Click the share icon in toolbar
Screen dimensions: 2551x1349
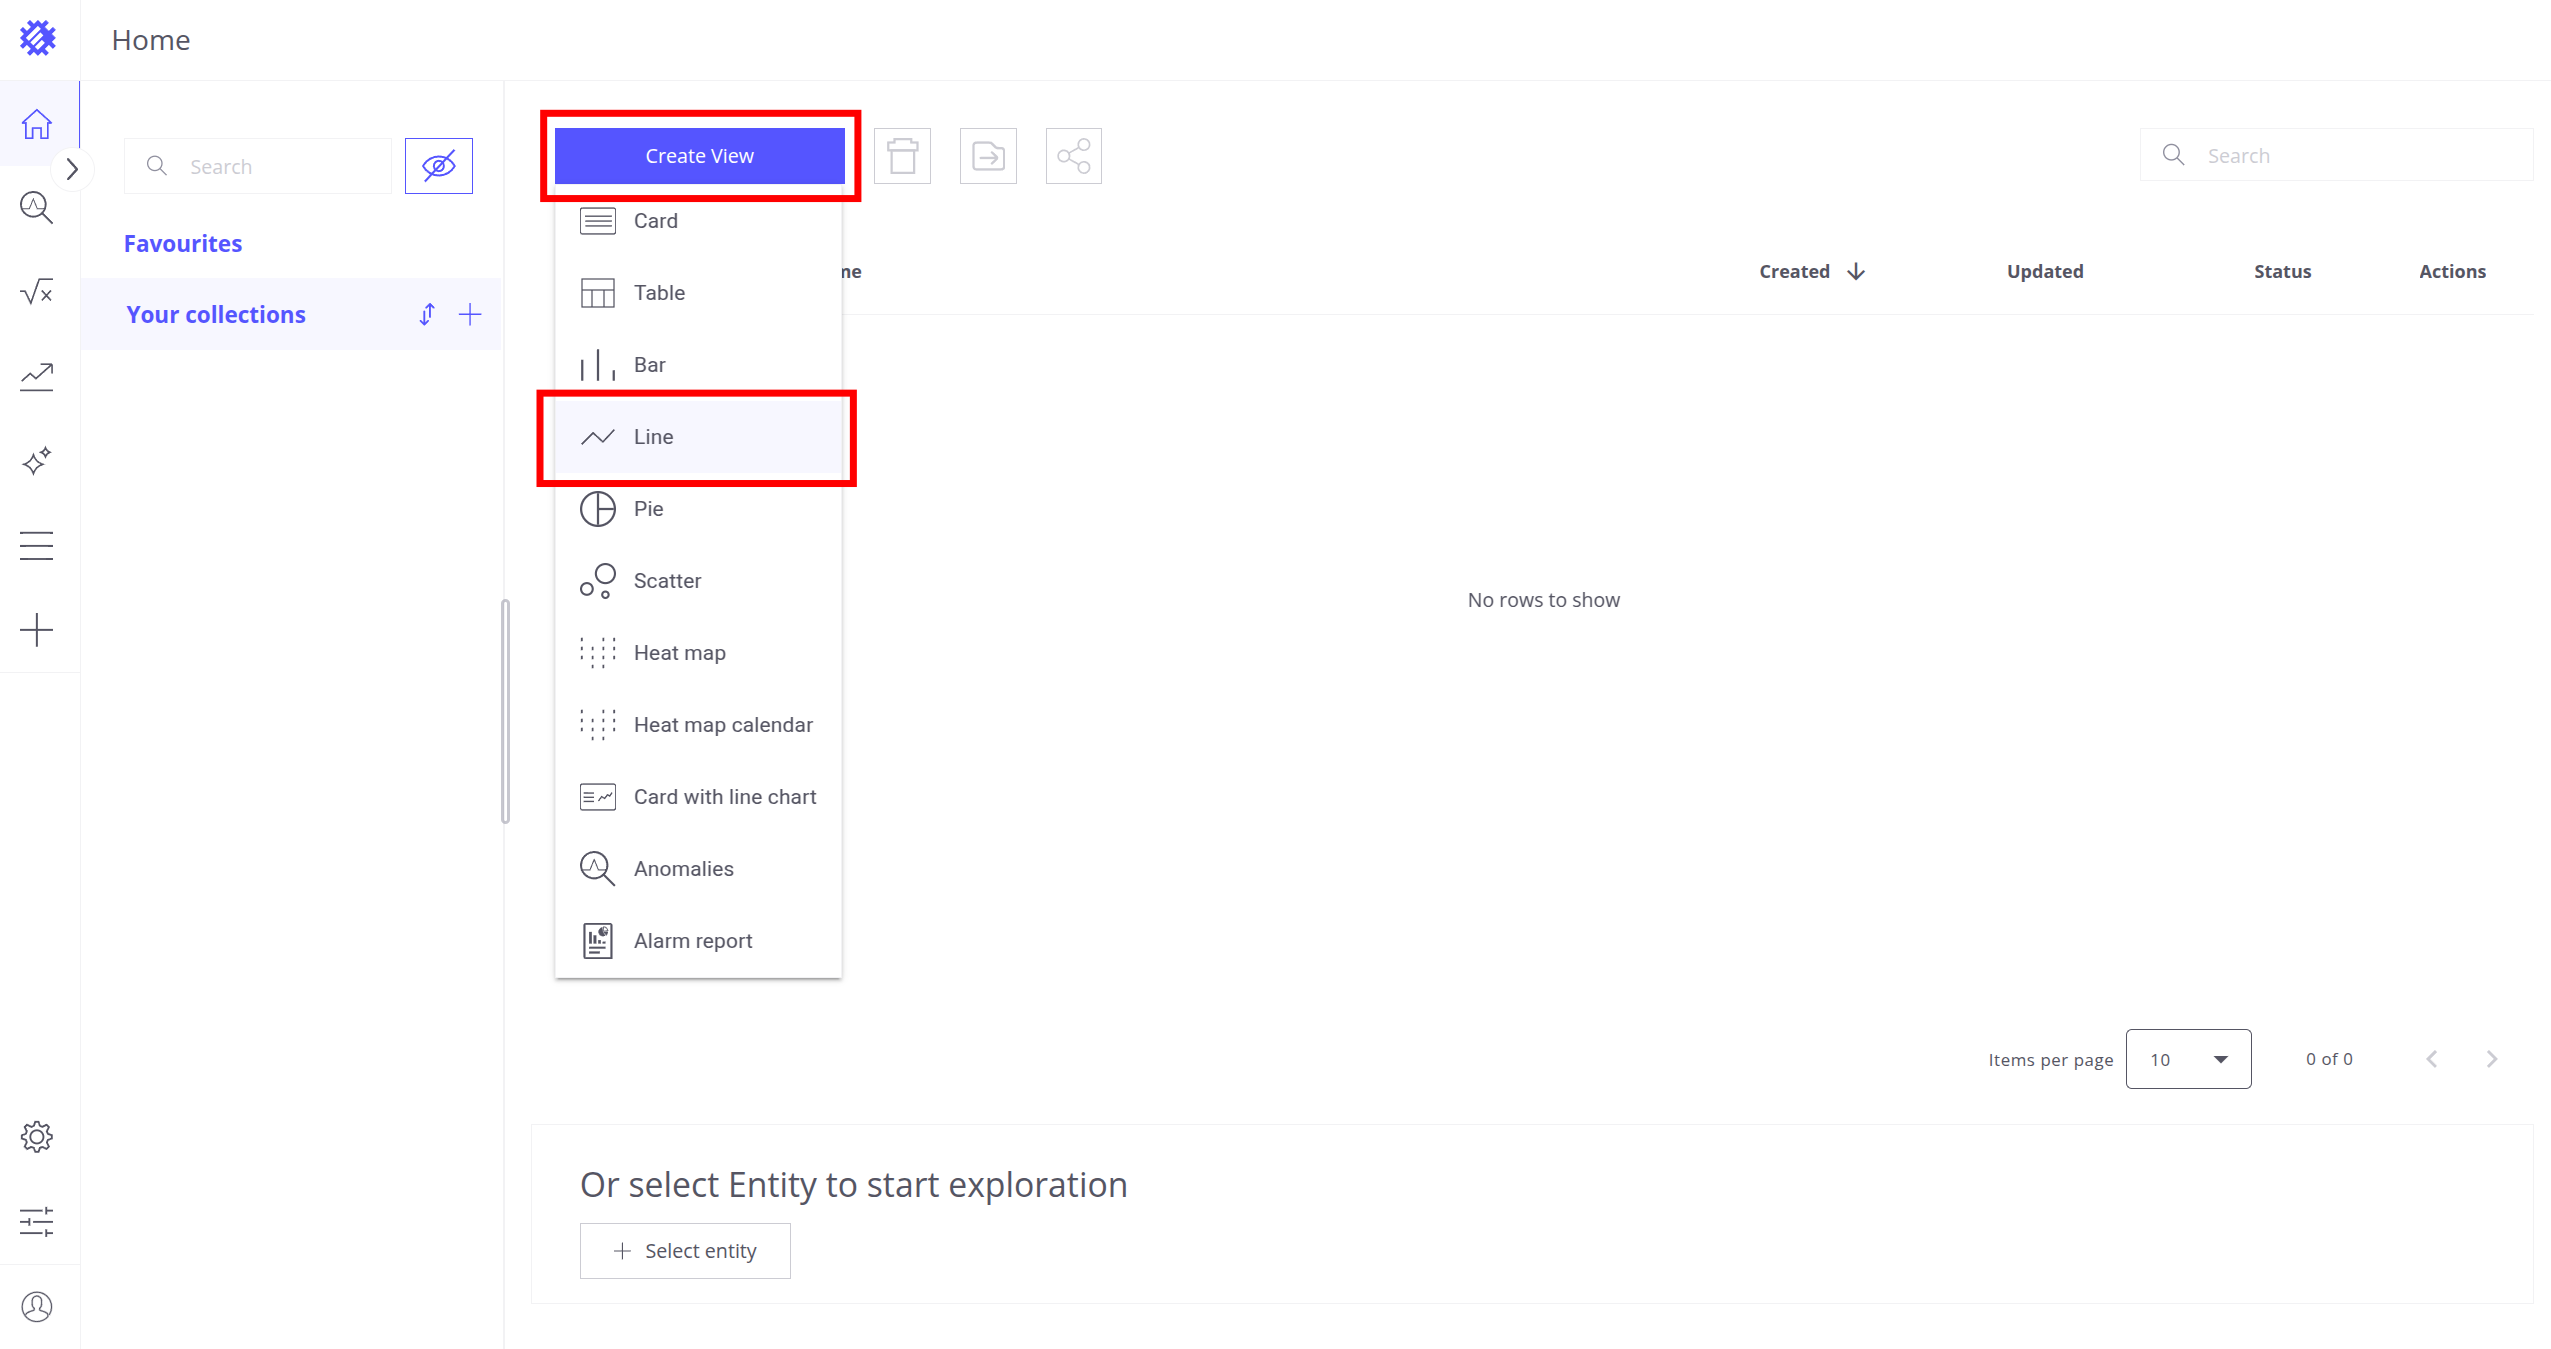(x=1073, y=156)
